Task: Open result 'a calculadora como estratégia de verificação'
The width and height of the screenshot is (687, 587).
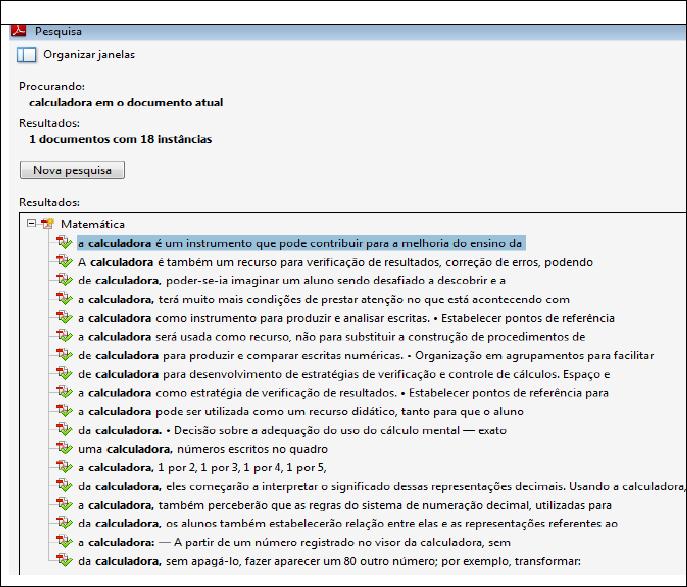Action: 344,393
